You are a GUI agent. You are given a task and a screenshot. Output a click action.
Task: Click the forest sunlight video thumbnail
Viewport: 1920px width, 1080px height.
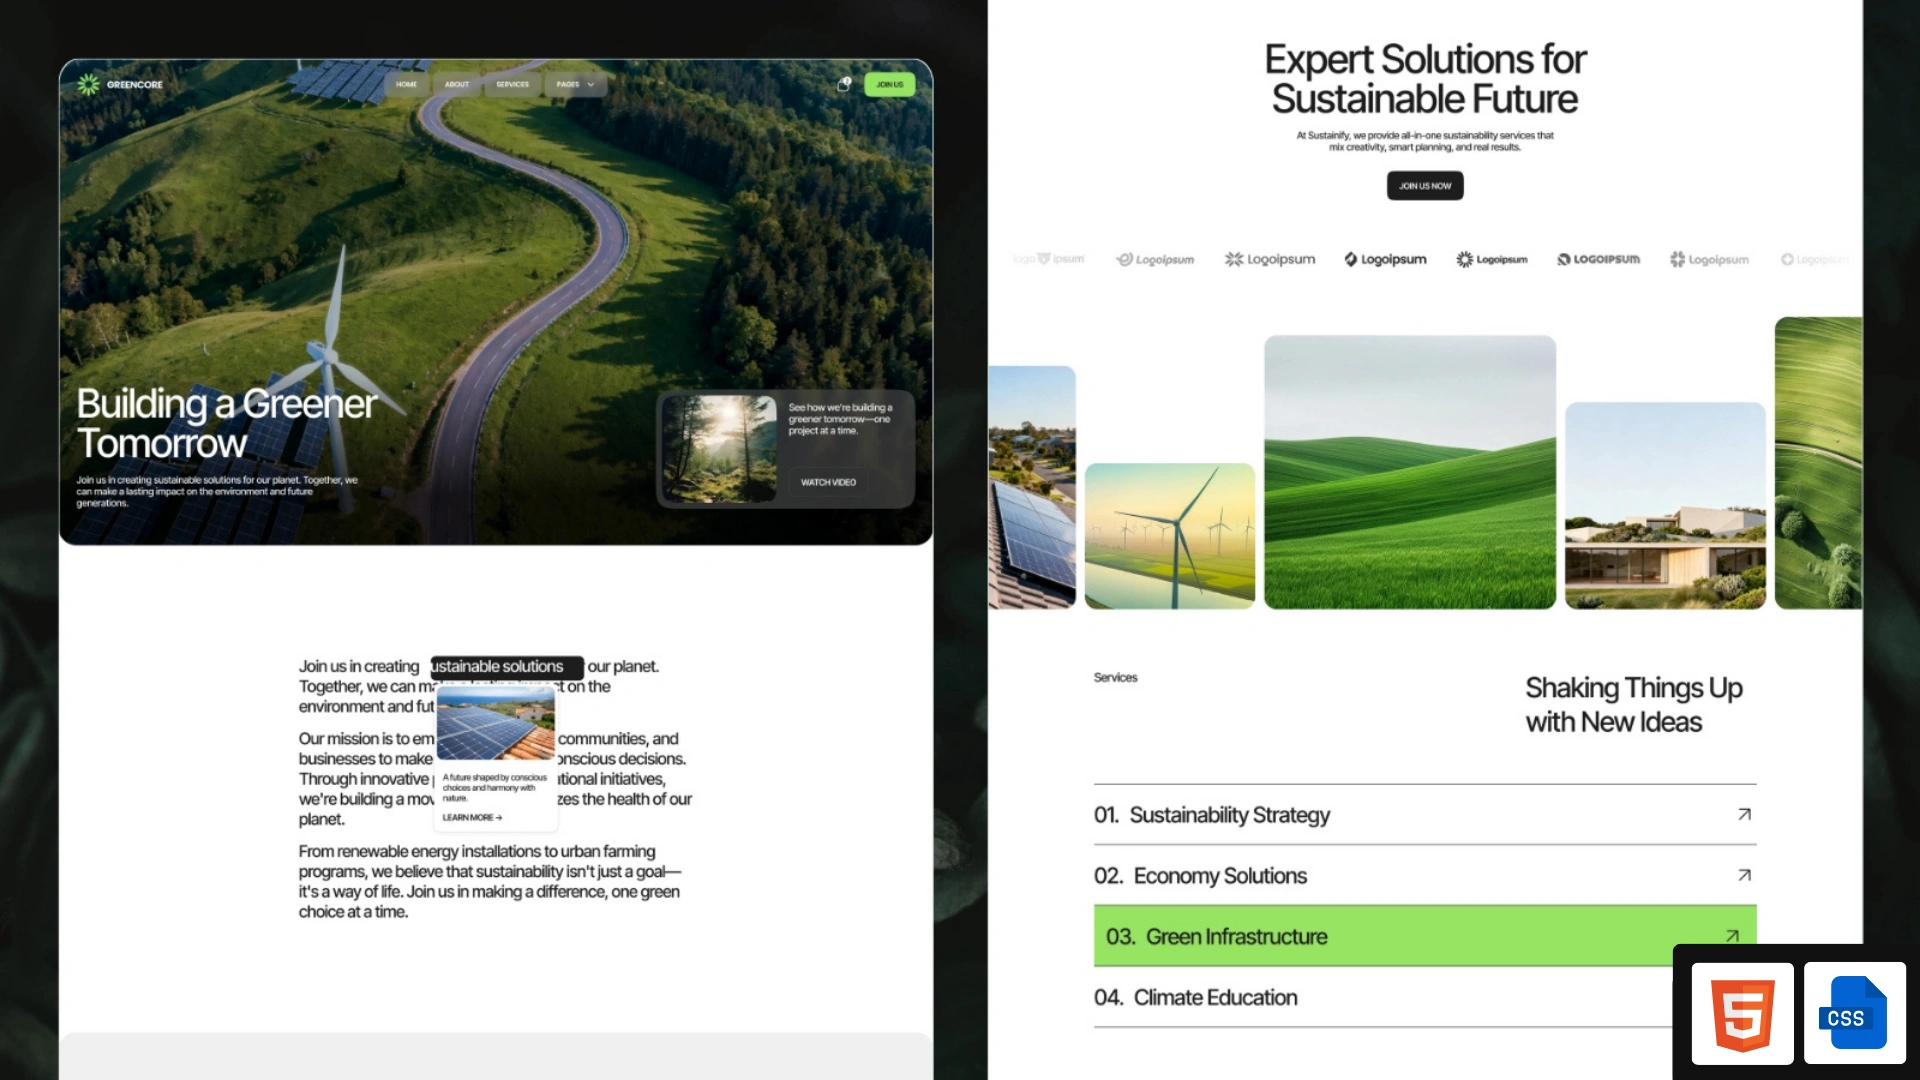tap(719, 449)
